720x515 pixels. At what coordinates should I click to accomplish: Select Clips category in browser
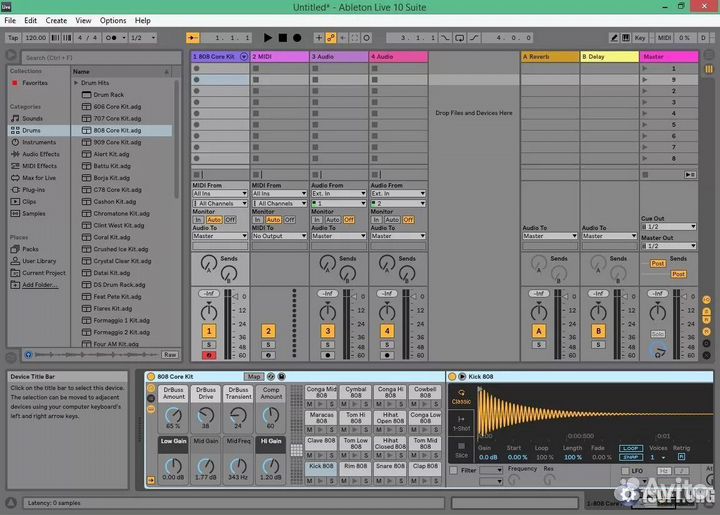[29, 202]
